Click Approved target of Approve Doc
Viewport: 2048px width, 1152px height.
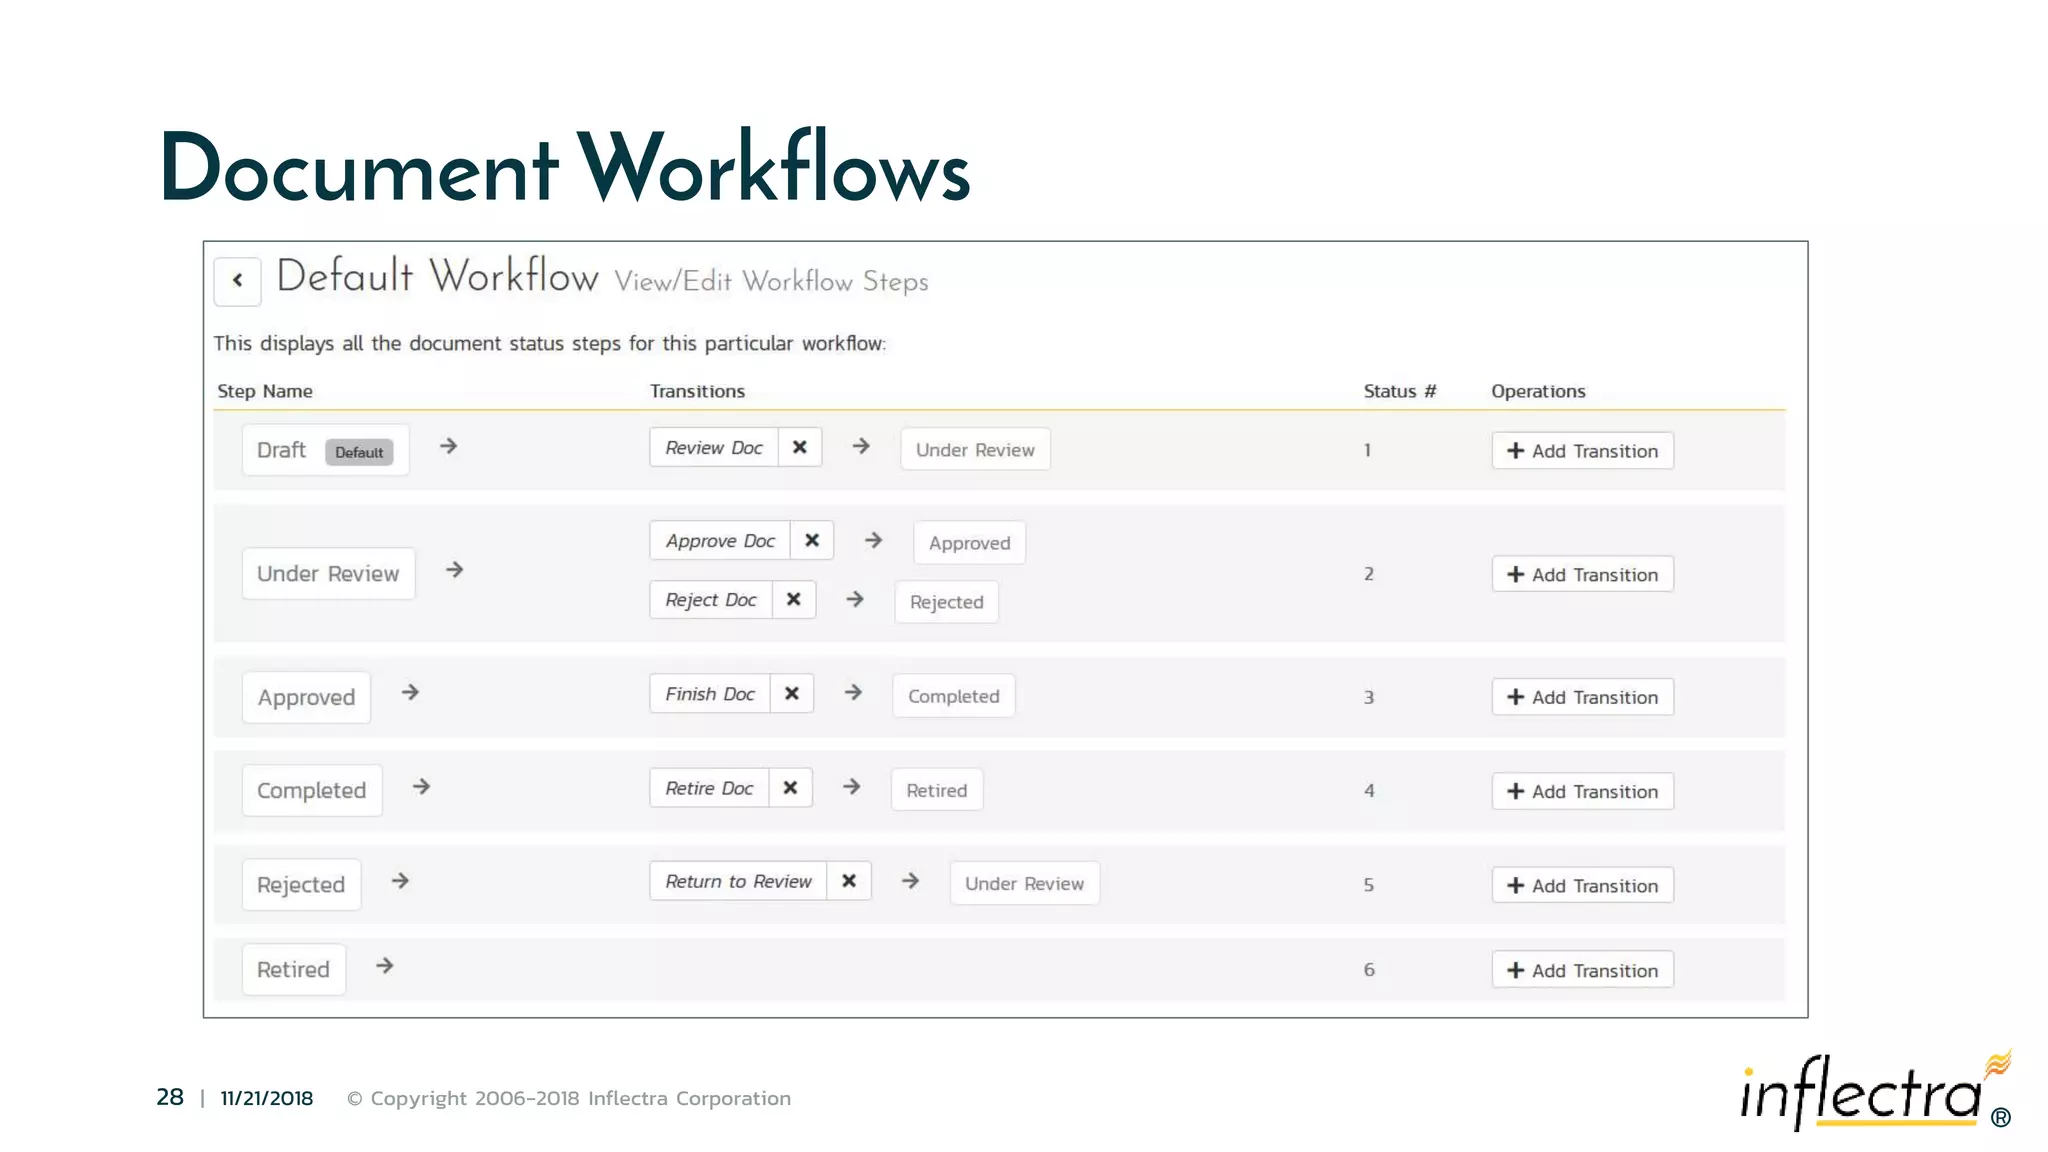click(x=969, y=542)
